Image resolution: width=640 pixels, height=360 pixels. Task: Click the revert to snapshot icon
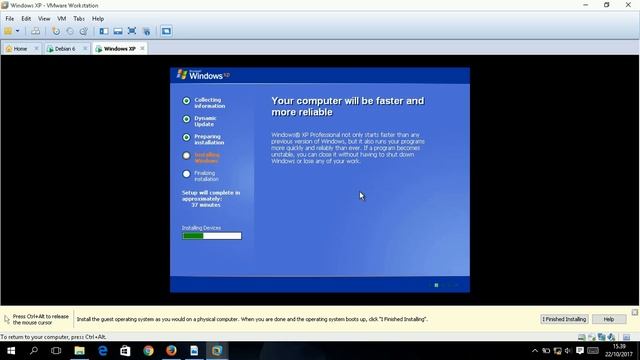point(70,31)
